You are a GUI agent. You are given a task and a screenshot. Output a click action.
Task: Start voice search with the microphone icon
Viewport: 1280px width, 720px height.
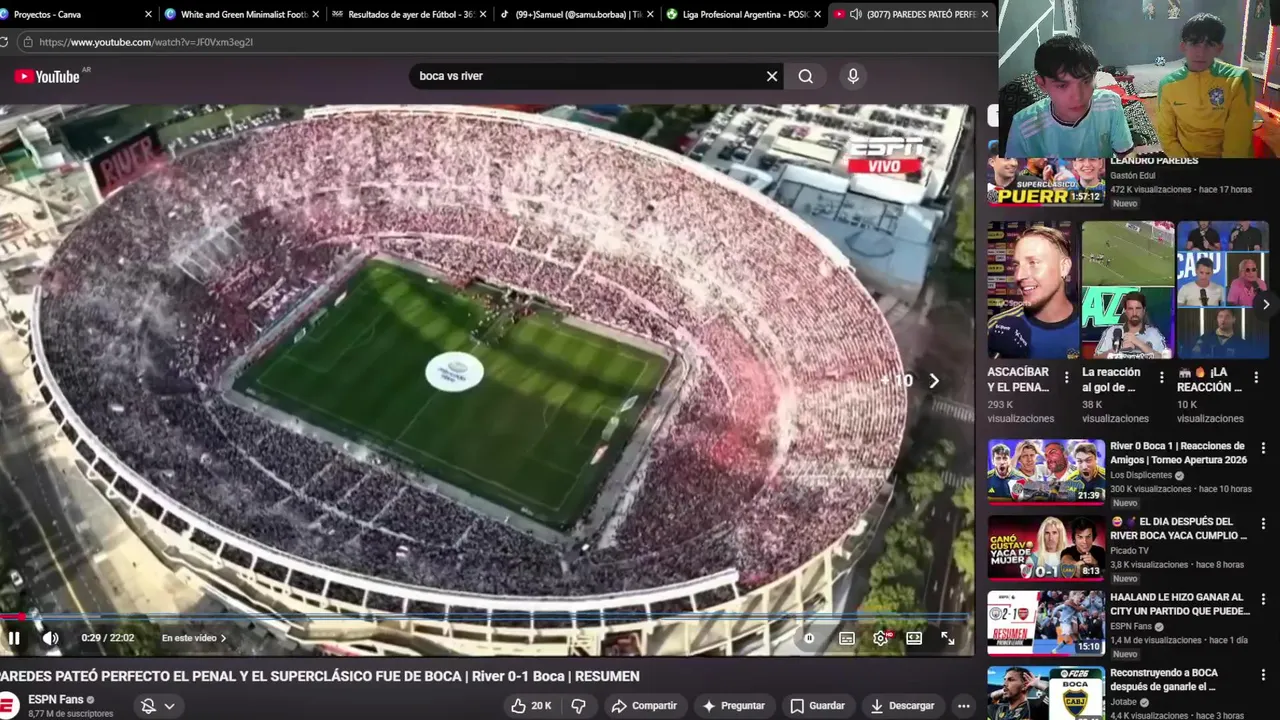coord(853,76)
